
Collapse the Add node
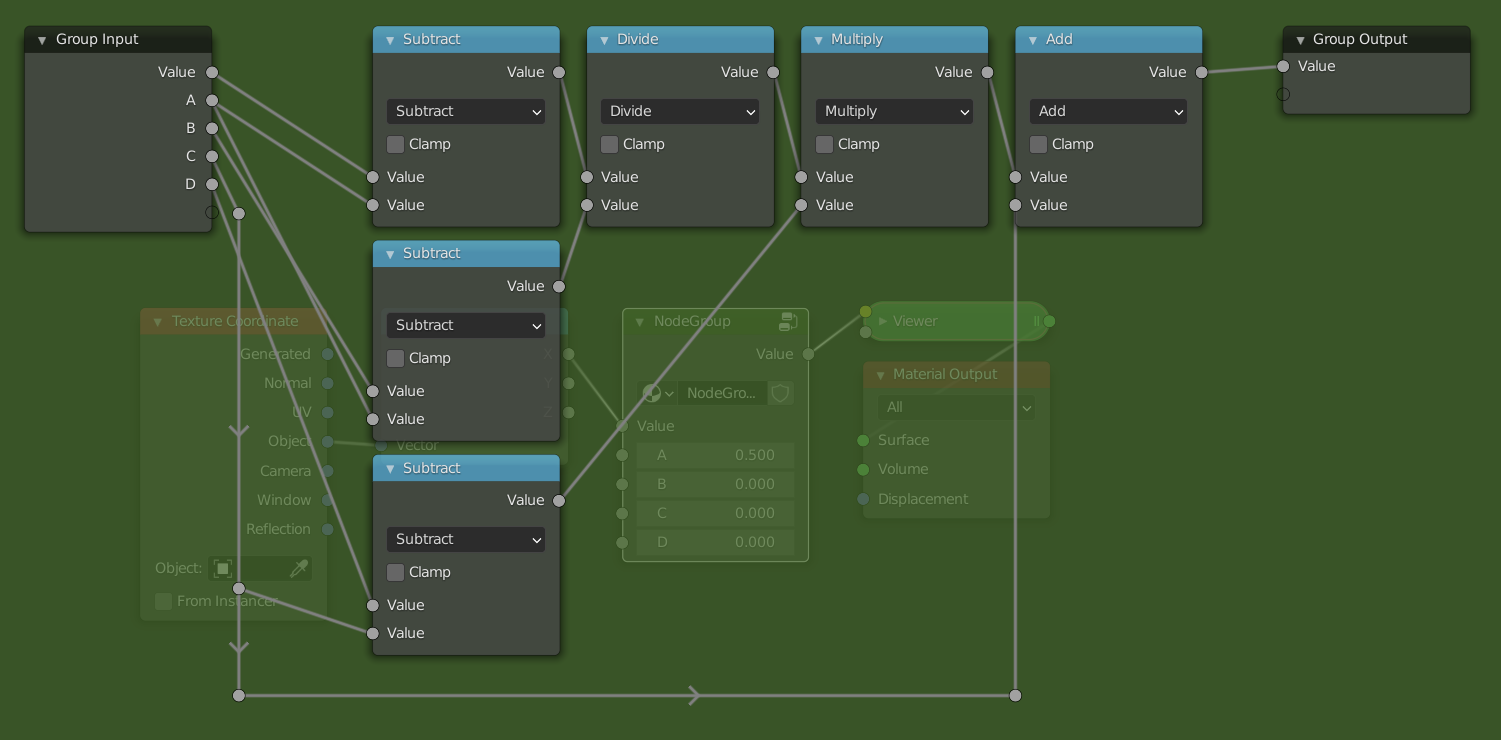[x=1032, y=40]
